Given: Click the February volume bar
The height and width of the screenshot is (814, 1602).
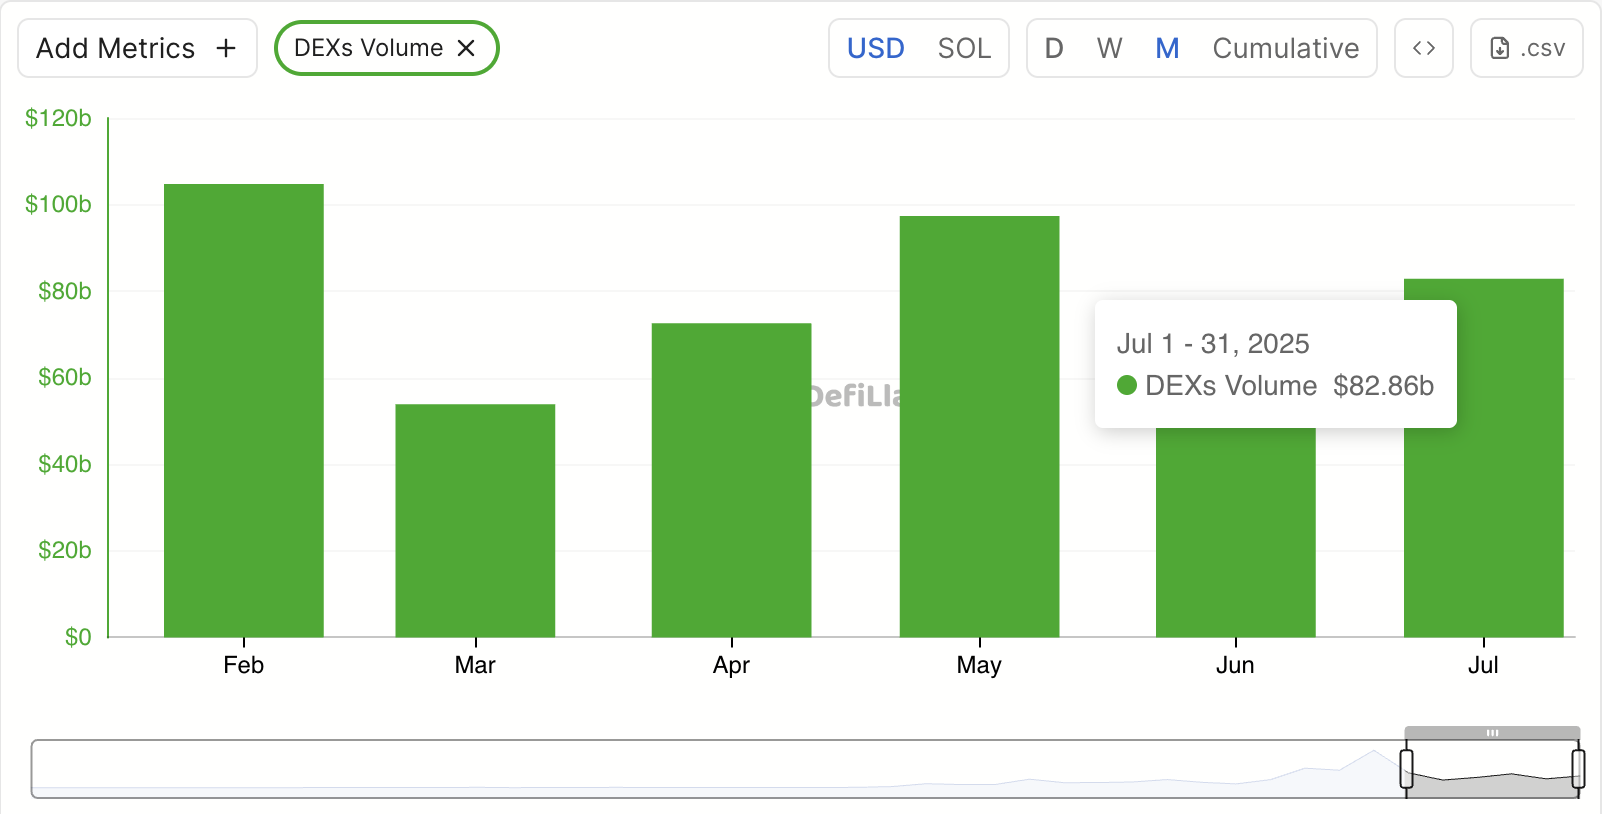Looking at the screenshot, I should 244,410.
